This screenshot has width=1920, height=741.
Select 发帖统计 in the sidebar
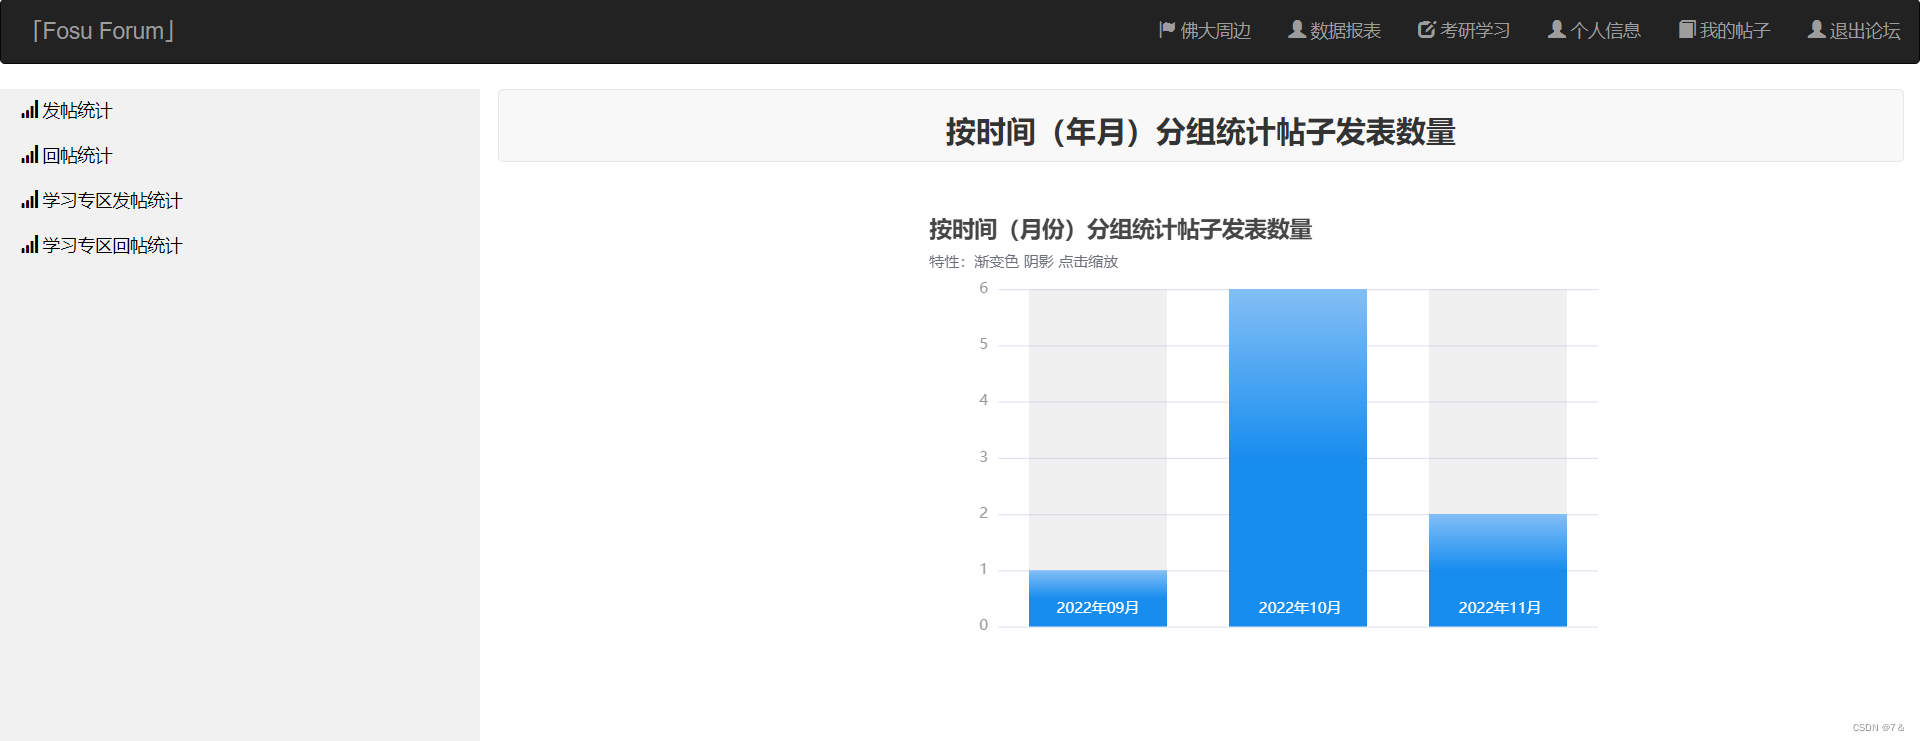click(67, 111)
